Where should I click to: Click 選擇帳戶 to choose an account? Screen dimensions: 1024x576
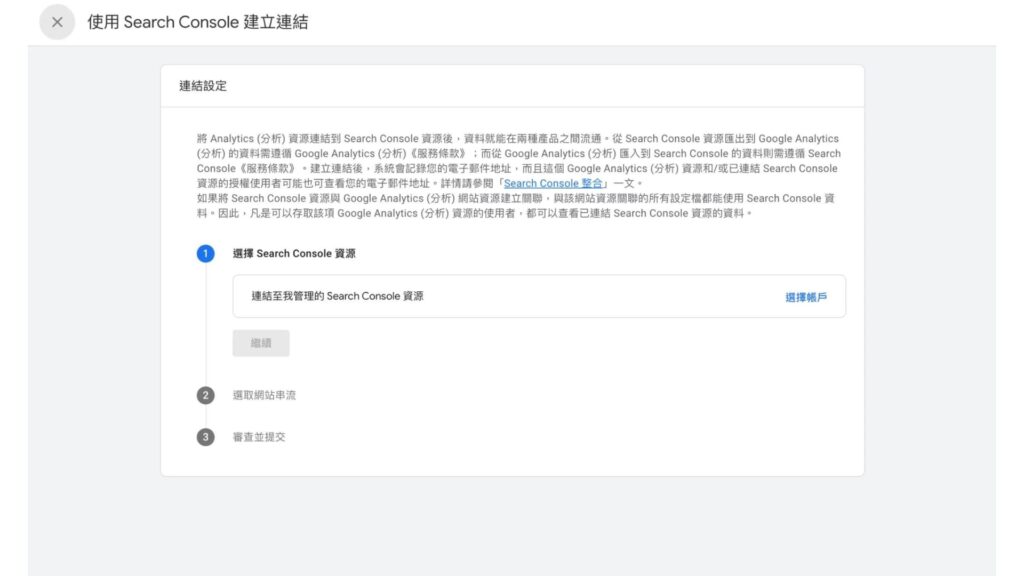[x=806, y=297]
